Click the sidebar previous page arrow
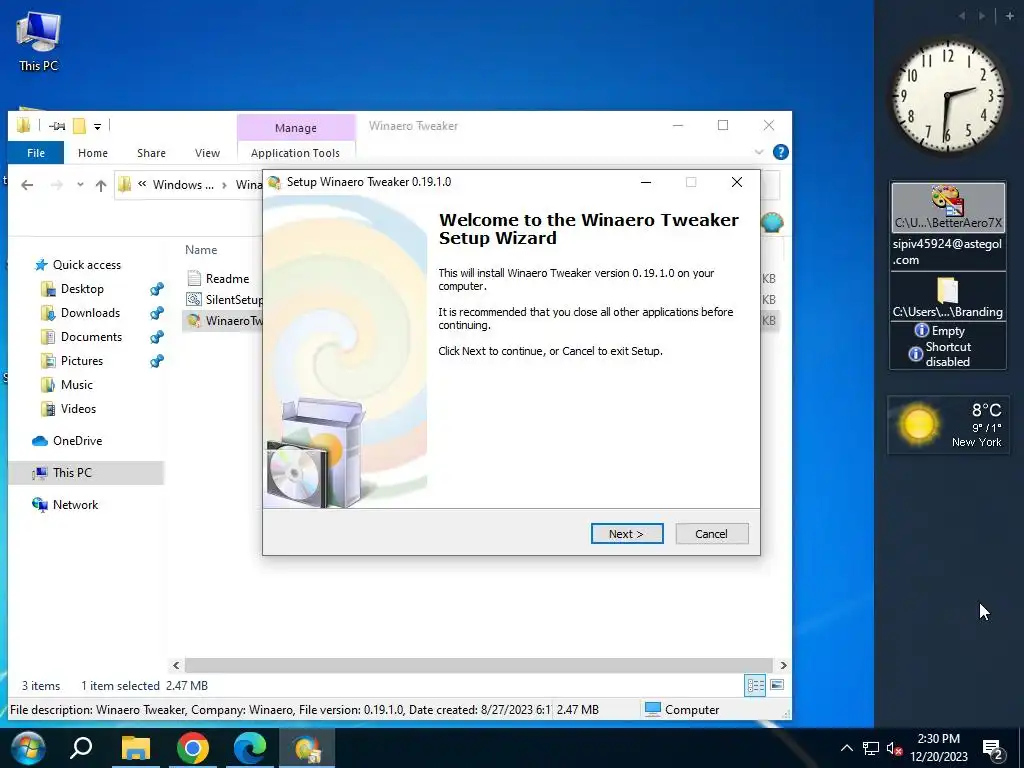The height and width of the screenshot is (768, 1024). point(962,16)
